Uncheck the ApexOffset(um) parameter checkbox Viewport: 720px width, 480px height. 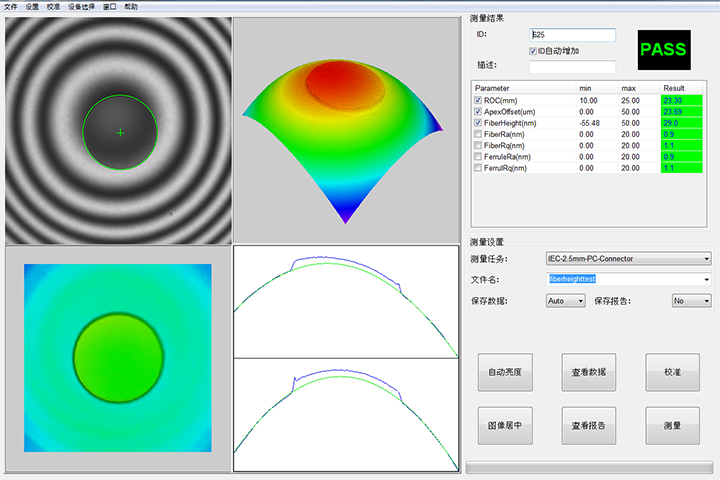[x=478, y=112]
